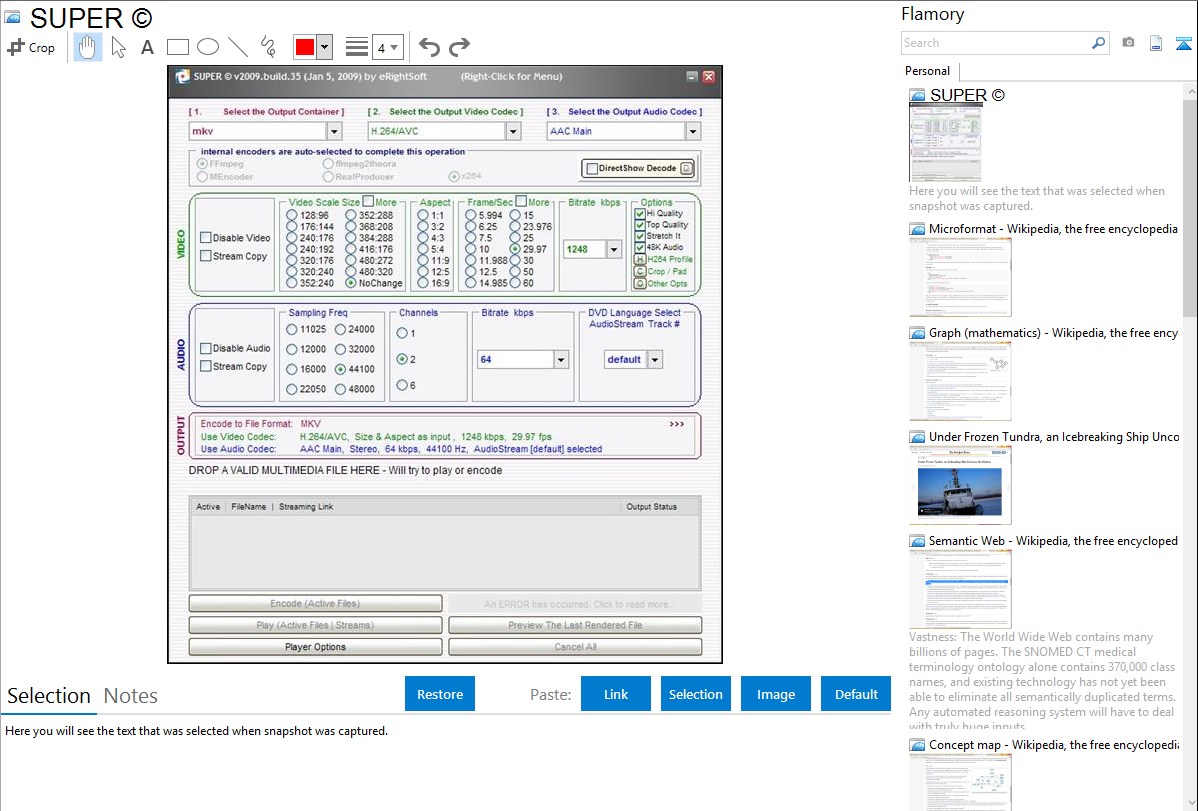Pick the rectangle shape tool
The width and height of the screenshot is (1198, 811).
pos(178,47)
